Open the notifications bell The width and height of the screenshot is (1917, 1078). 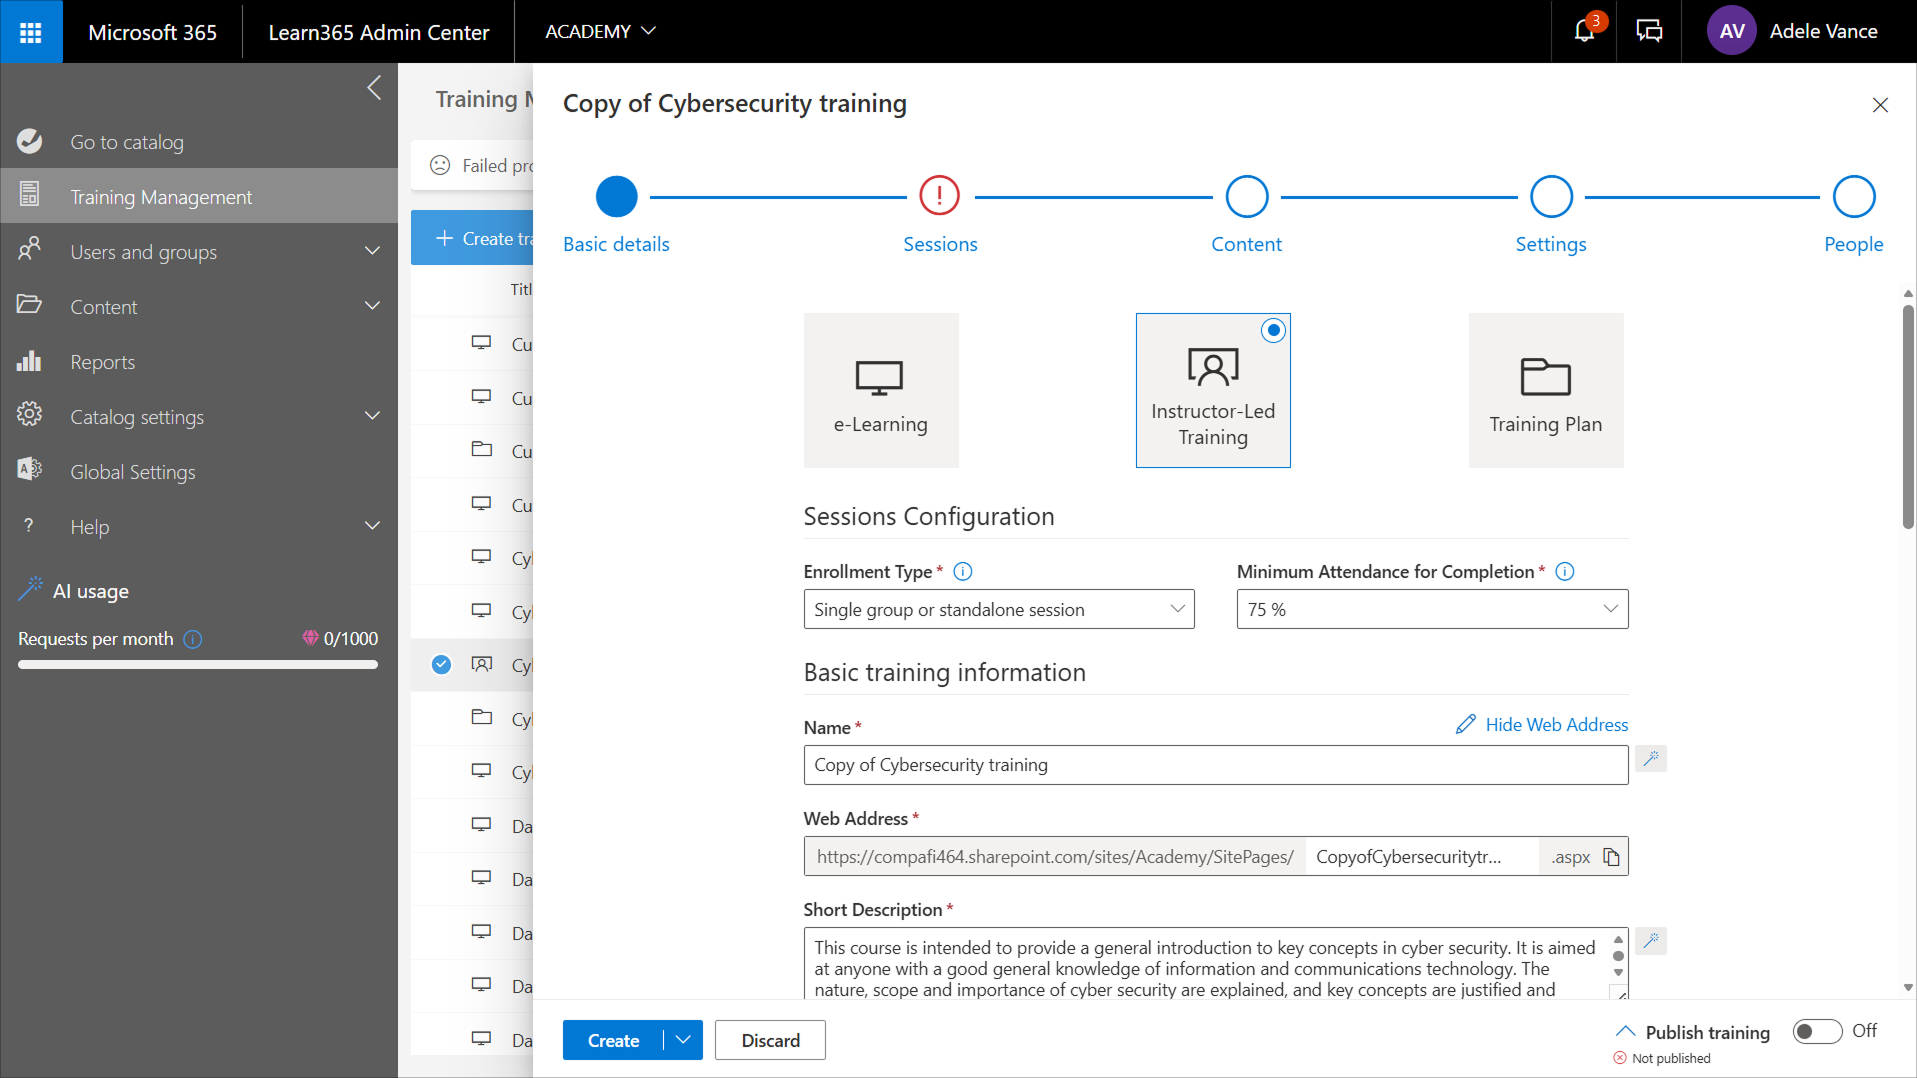[1584, 32]
